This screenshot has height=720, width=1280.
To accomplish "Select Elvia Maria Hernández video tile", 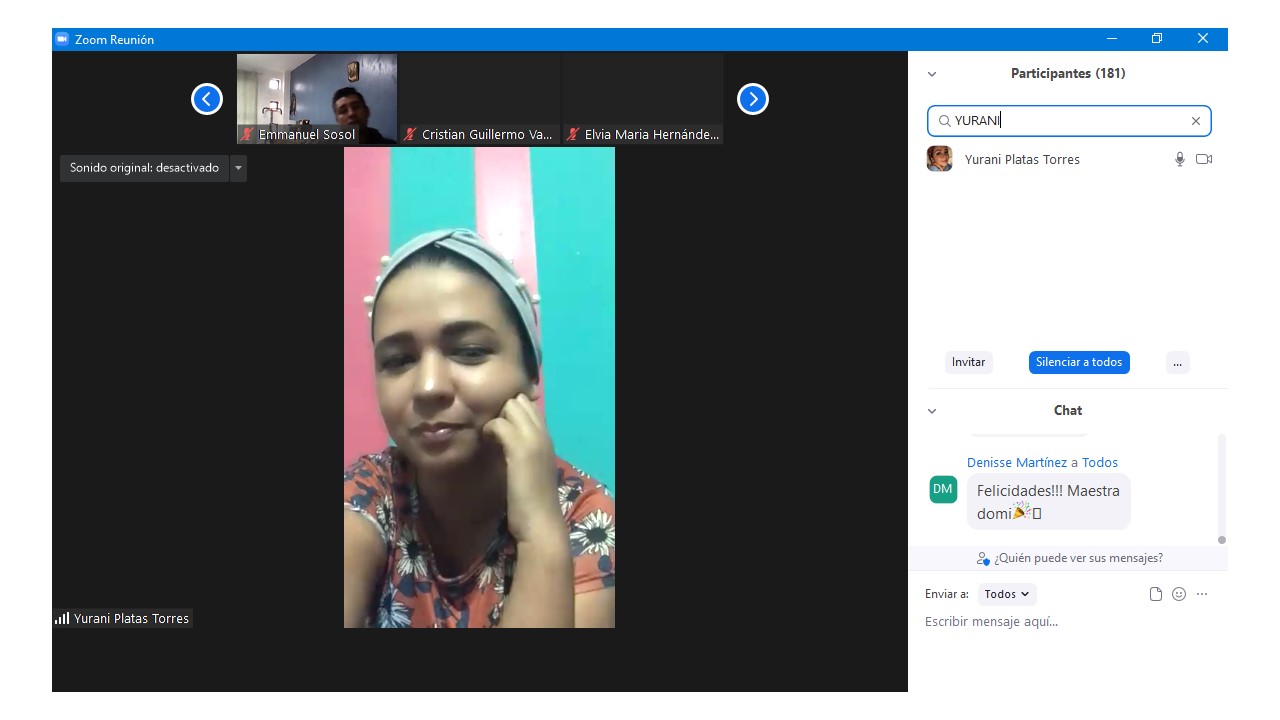I will click(643, 99).
